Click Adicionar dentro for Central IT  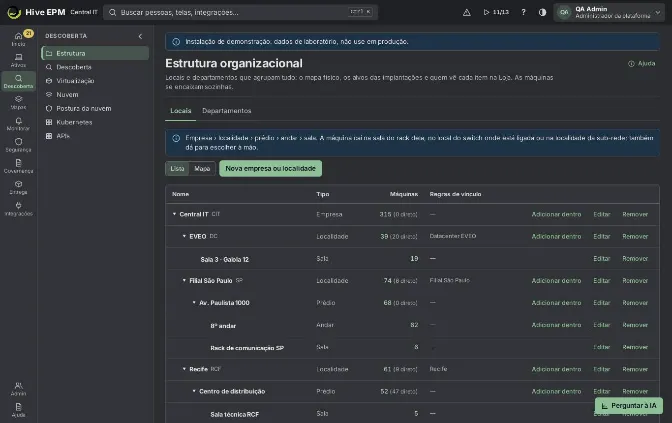point(556,214)
